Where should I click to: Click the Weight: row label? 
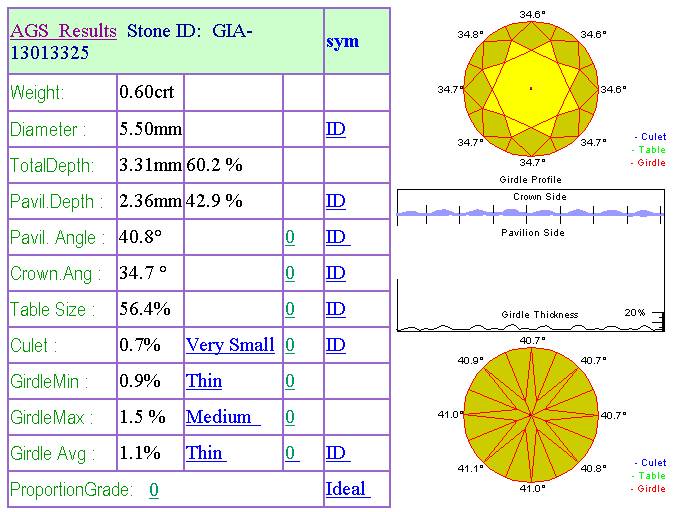pyautogui.click(x=37, y=93)
